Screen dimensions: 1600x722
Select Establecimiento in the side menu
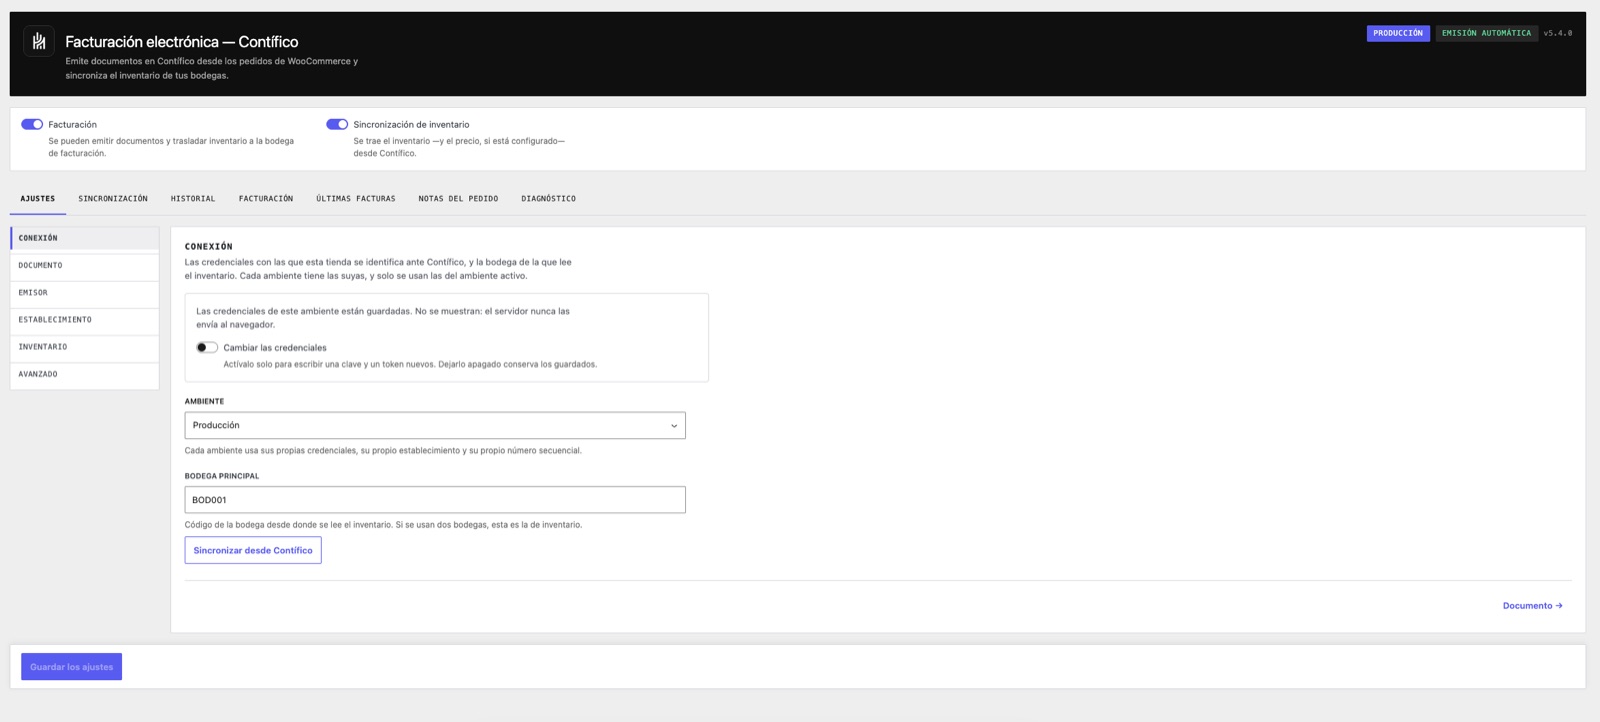click(85, 320)
